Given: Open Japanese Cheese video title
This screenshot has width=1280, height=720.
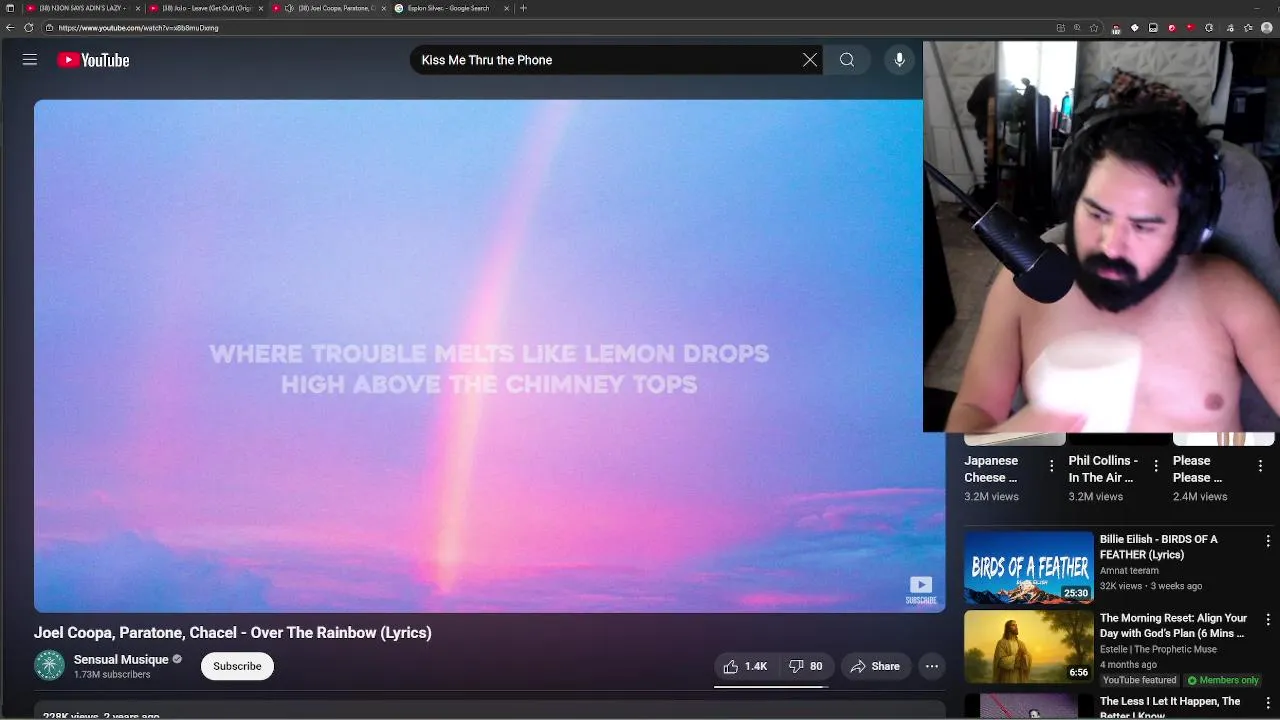Looking at the screenshot, I should (991, 469).
